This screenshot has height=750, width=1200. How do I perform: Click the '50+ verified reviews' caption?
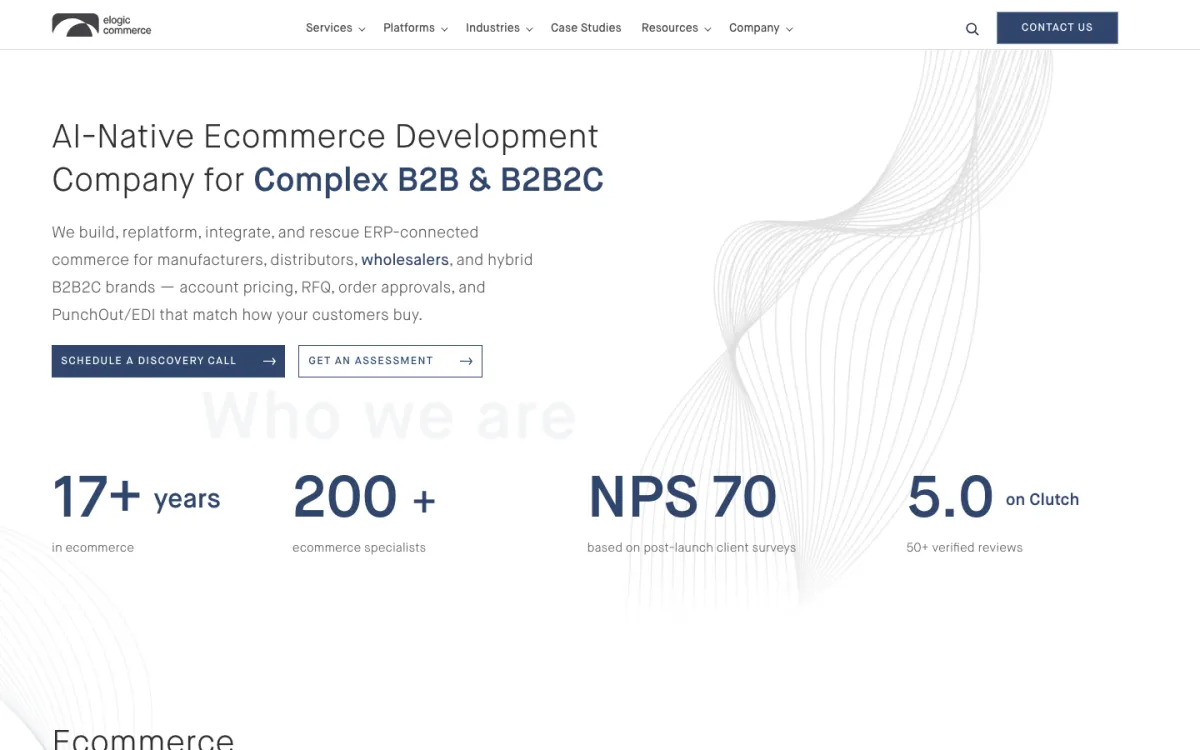(965, 548)
